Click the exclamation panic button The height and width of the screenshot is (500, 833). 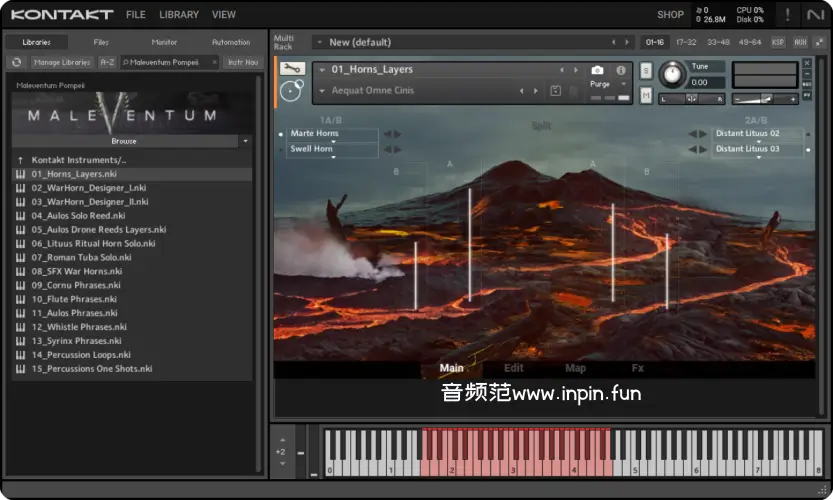[788, 15]
